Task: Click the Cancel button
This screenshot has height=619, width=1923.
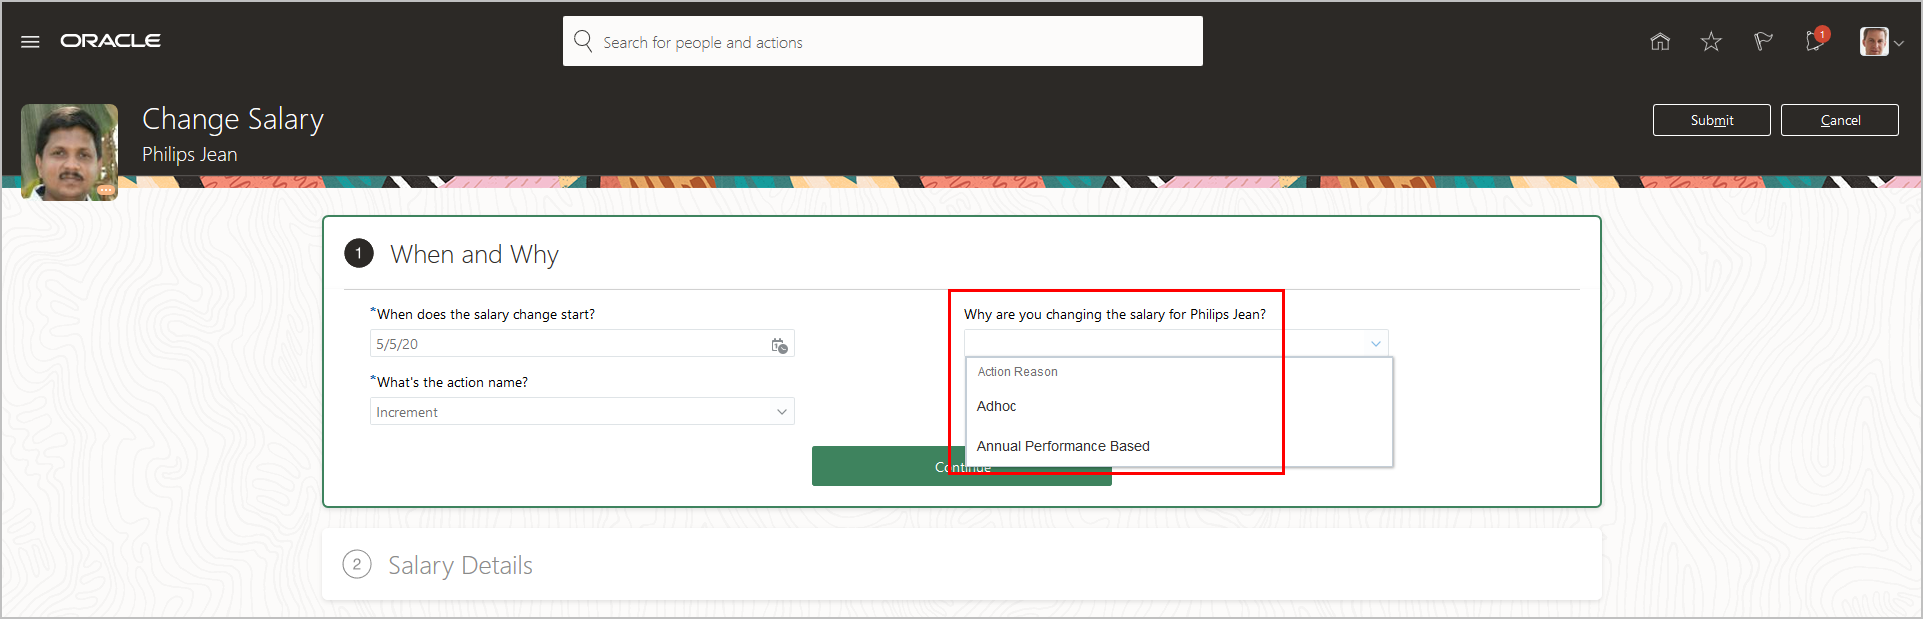Action: click(1839, 120)
